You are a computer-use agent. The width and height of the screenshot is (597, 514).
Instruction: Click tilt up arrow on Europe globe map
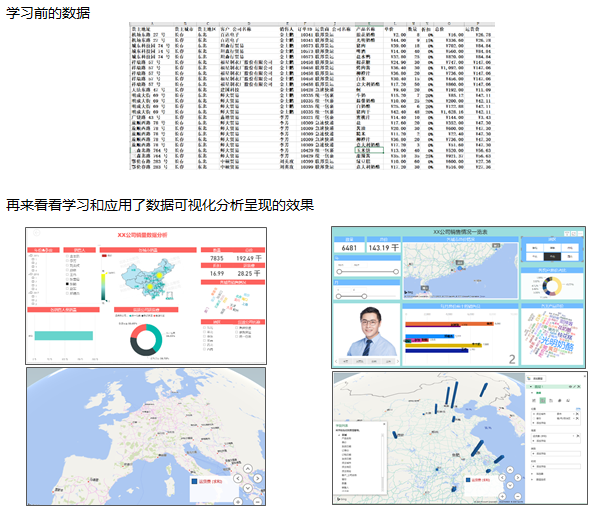point(248,469)
